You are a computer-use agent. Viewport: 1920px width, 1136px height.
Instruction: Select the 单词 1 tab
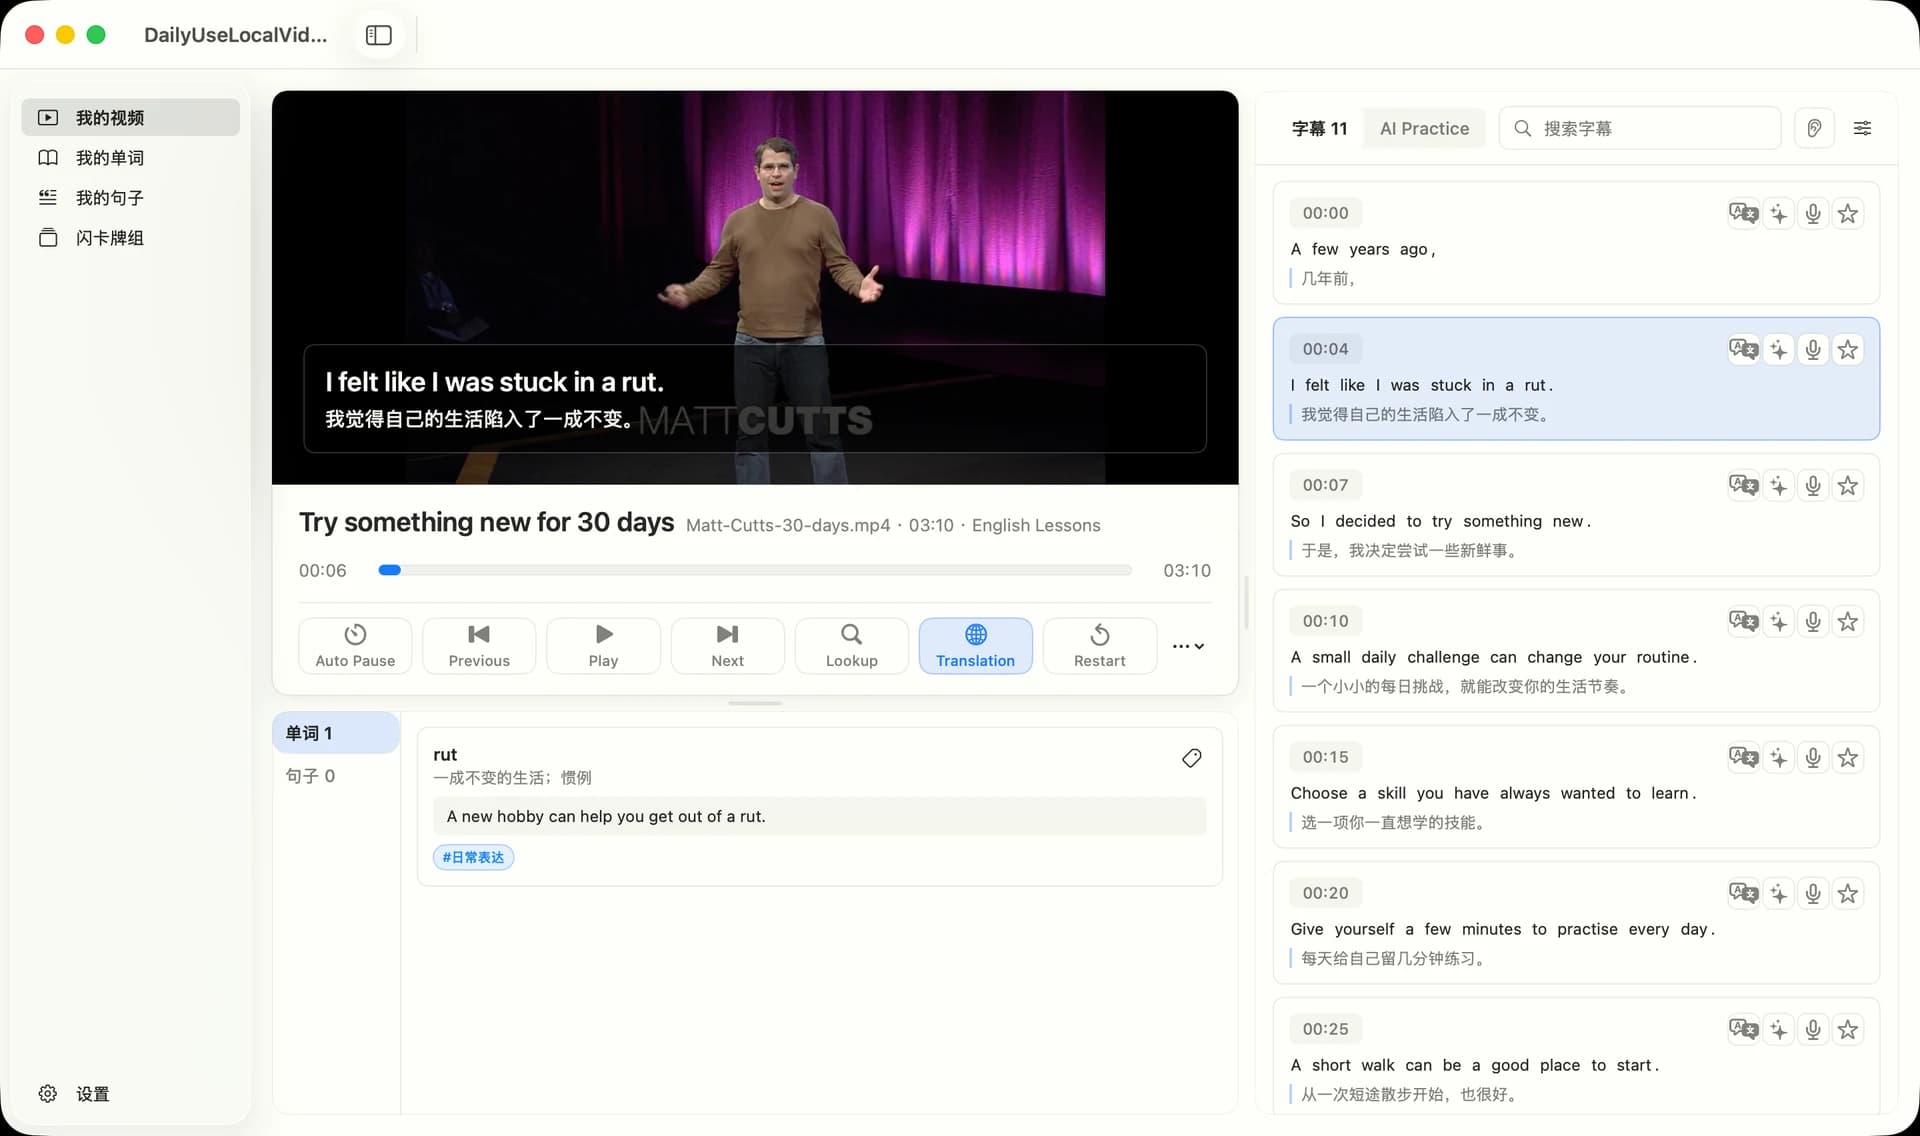[336, 733]
